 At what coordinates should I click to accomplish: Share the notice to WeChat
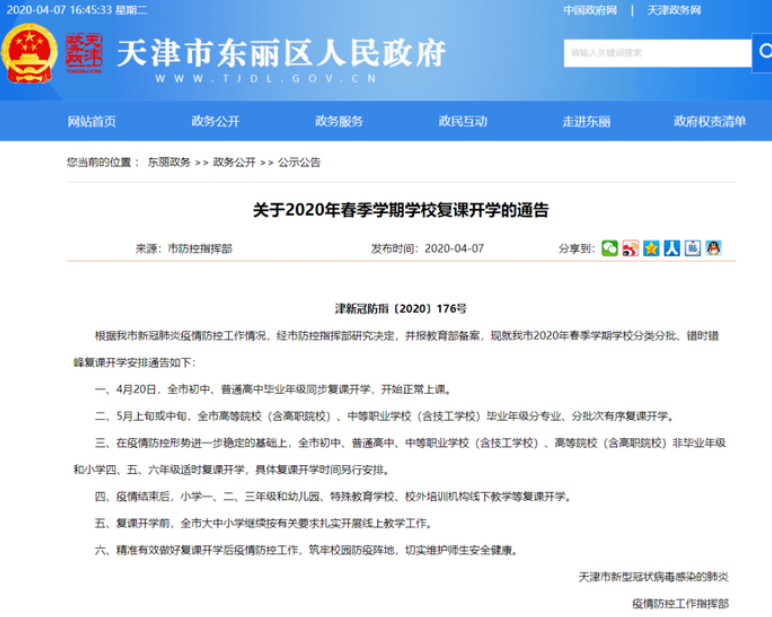tap(609, 248)
